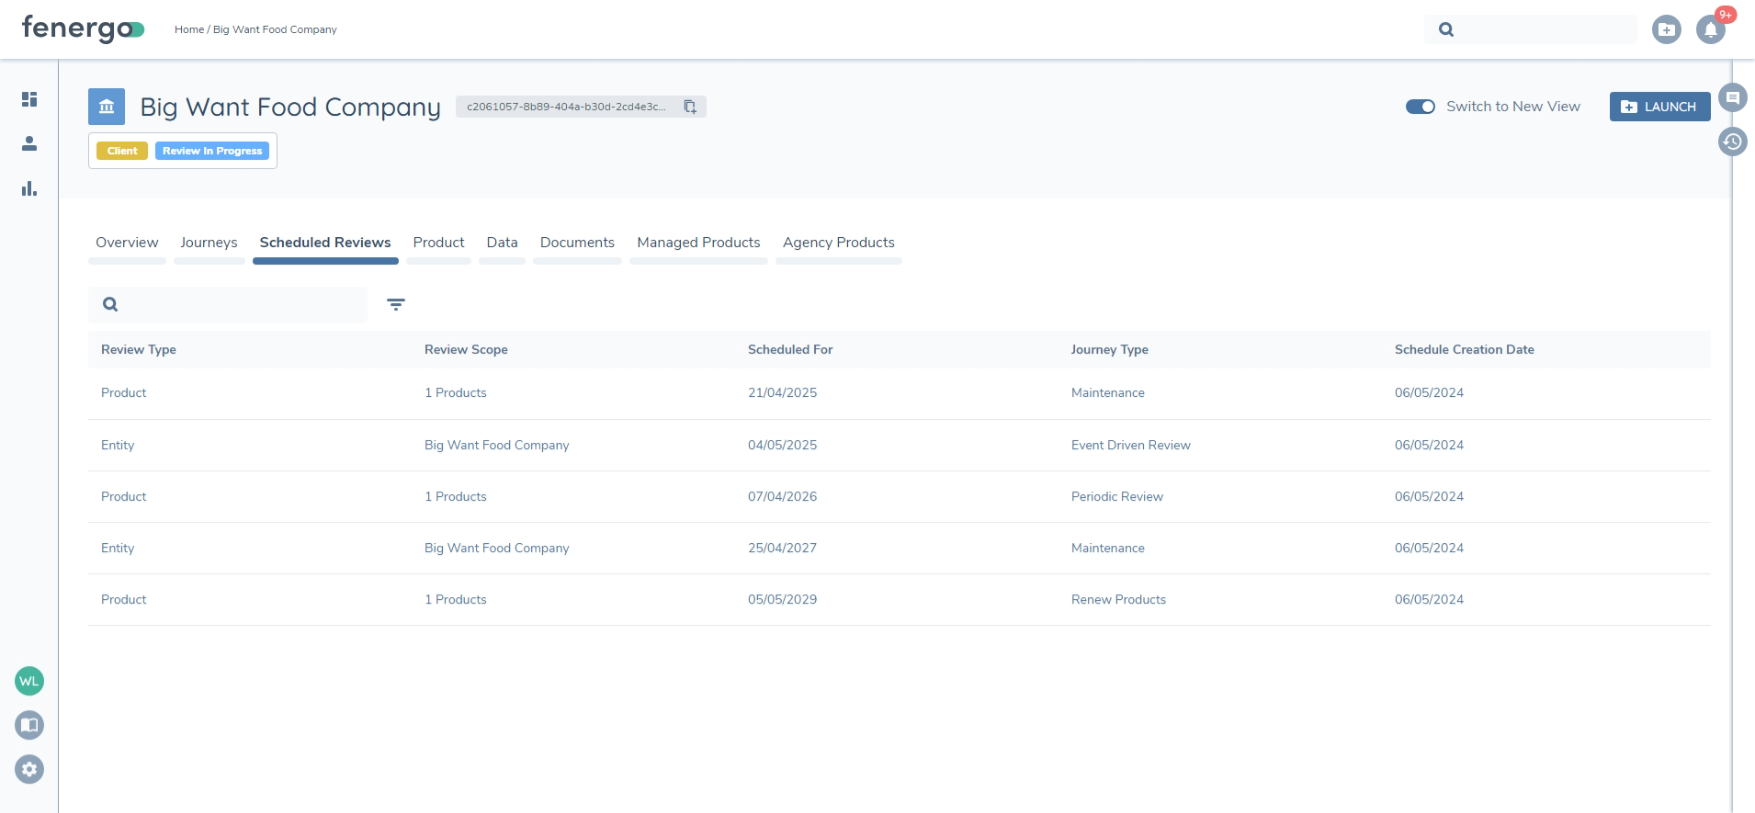
Task: Click the Review In Progress badge
Action: 212,151
